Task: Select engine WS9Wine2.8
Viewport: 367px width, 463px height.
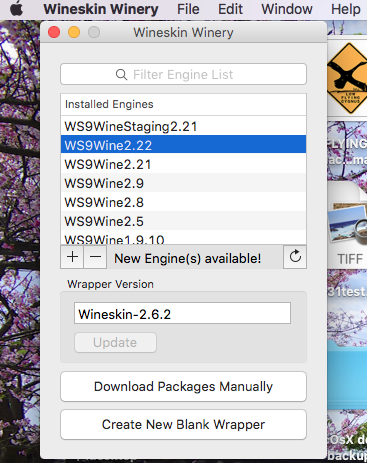Action: click(x=183, y=202)
